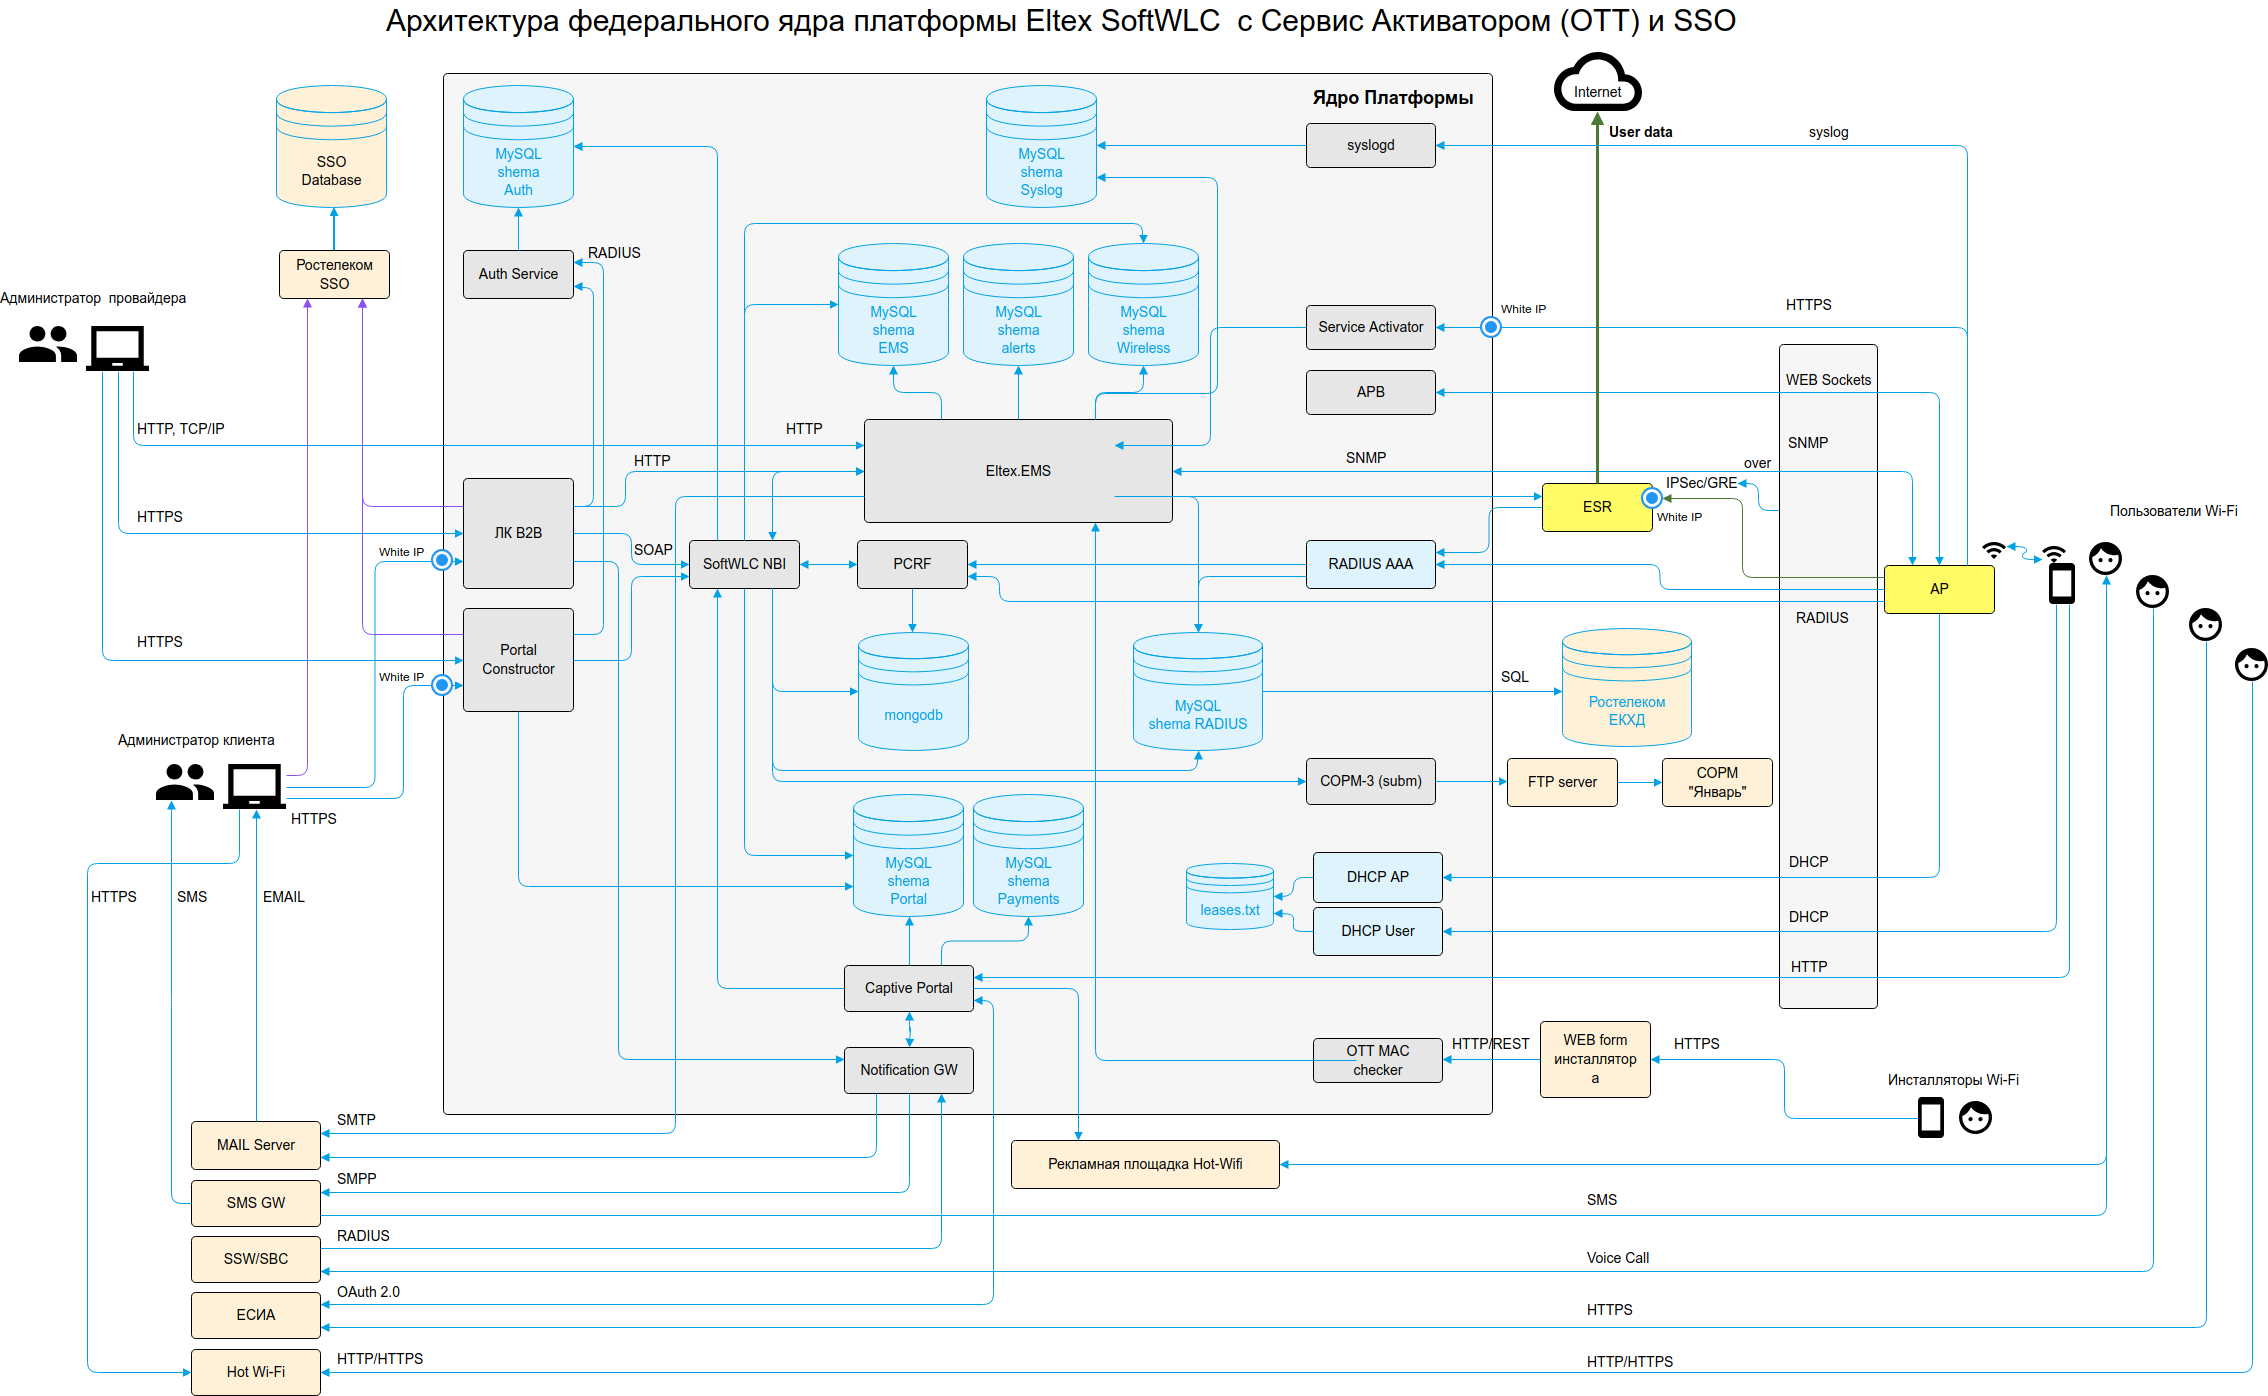Click the Ростелеком SSO box
This screenshot has width=2268, height=1396.
pos(333,274)
